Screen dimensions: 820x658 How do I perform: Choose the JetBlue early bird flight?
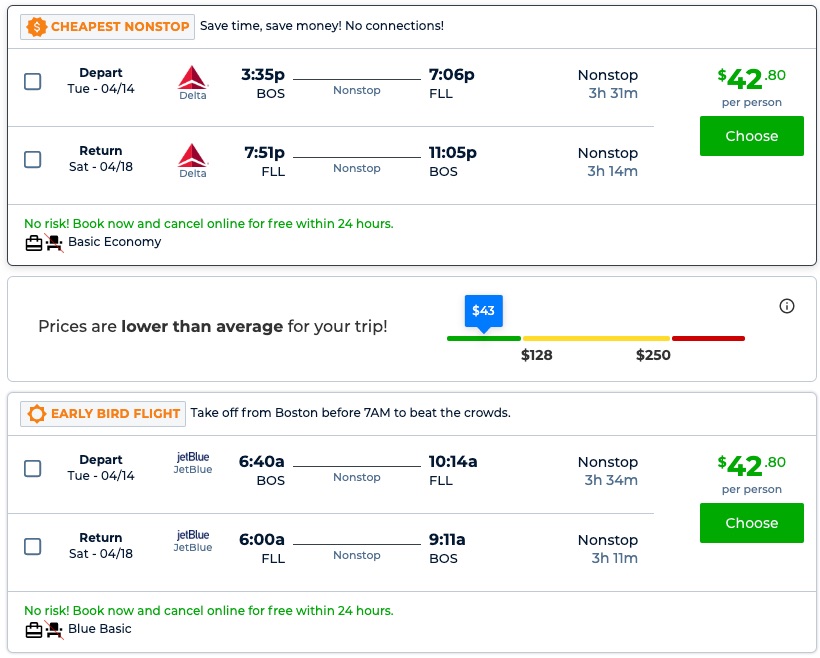point(751,523)
